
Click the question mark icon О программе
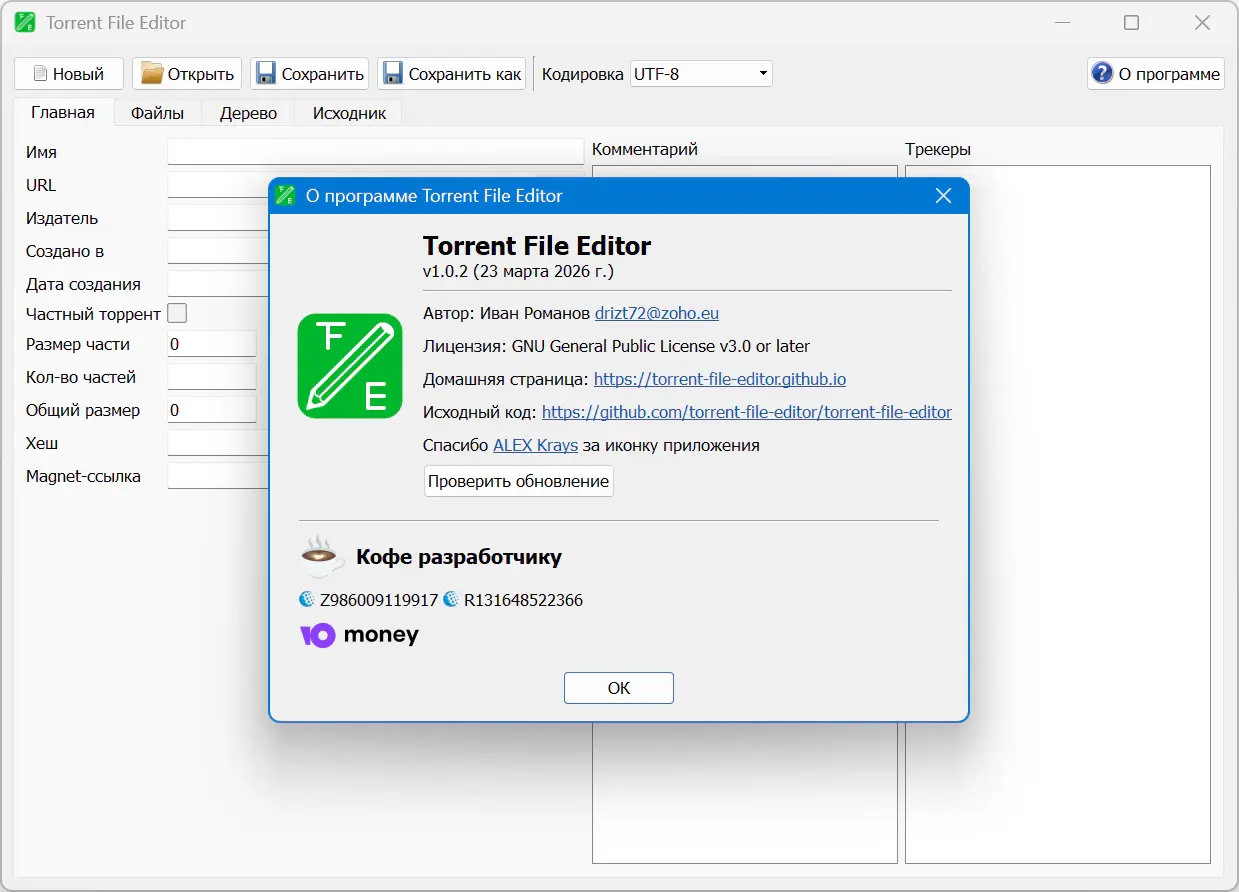click(x=1102, y=73)
